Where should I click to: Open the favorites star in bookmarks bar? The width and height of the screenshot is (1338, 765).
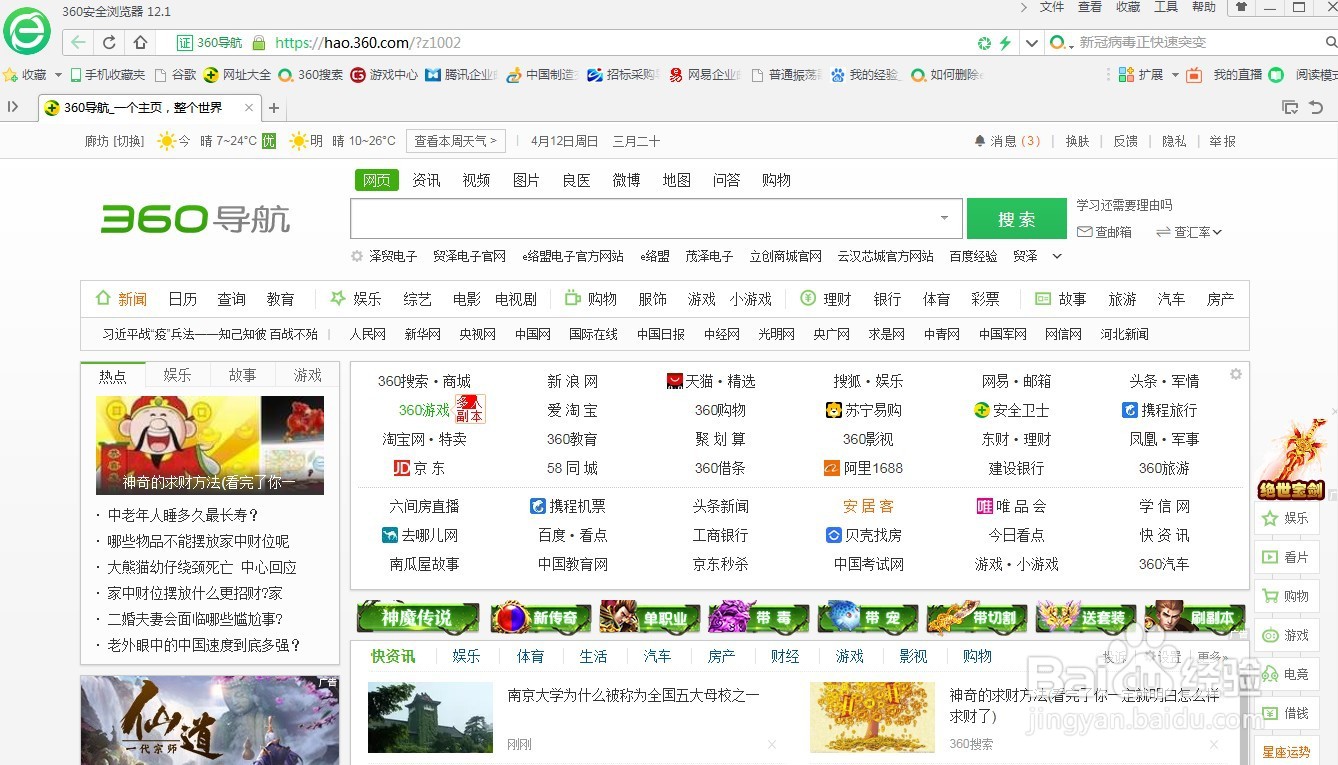[11, 75]
